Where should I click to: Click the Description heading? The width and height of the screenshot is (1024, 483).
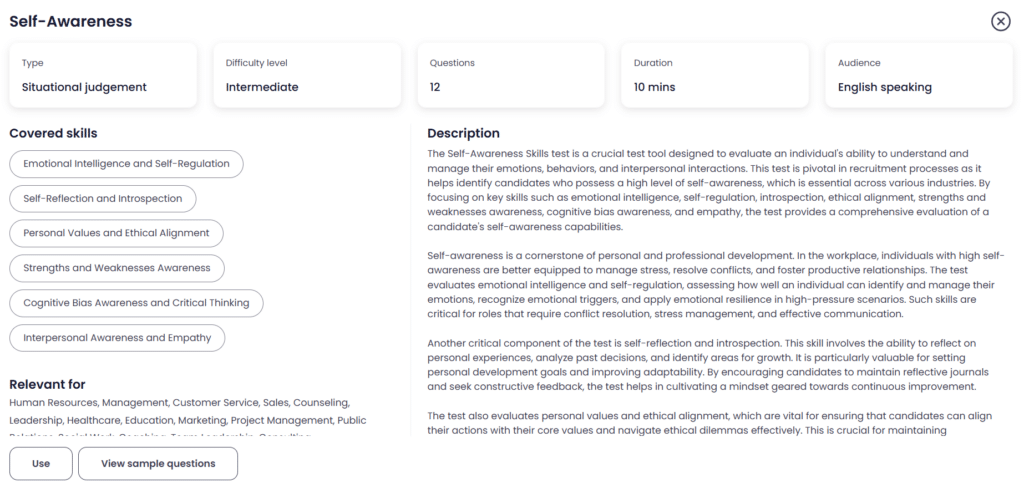pyautogui.click(x=463, y=133)
